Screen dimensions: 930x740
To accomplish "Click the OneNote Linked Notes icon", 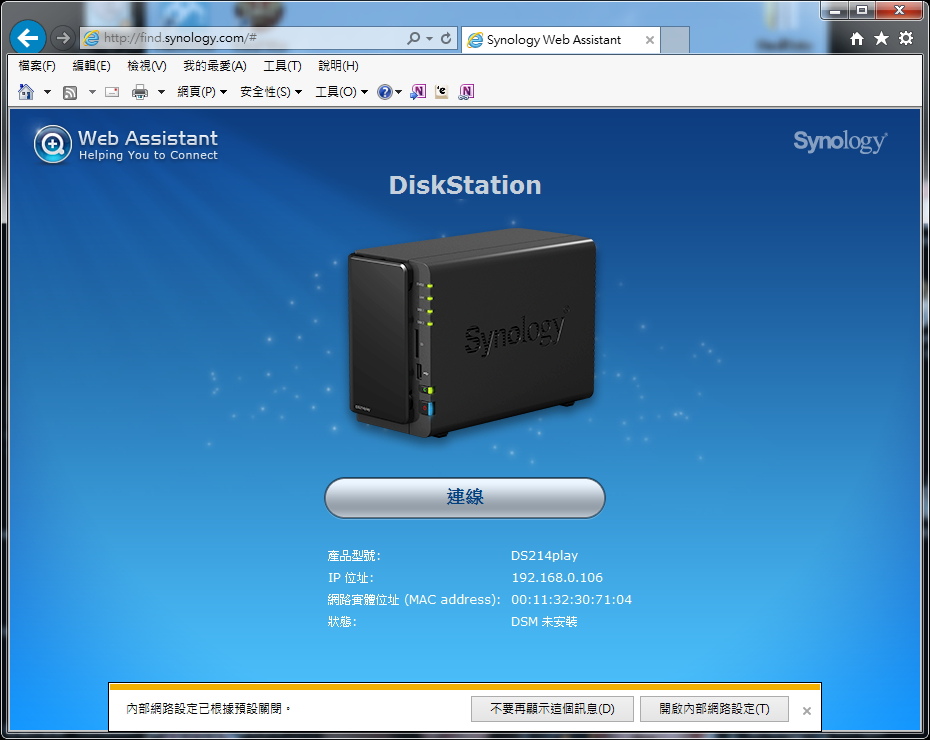I will pos(466,92).
